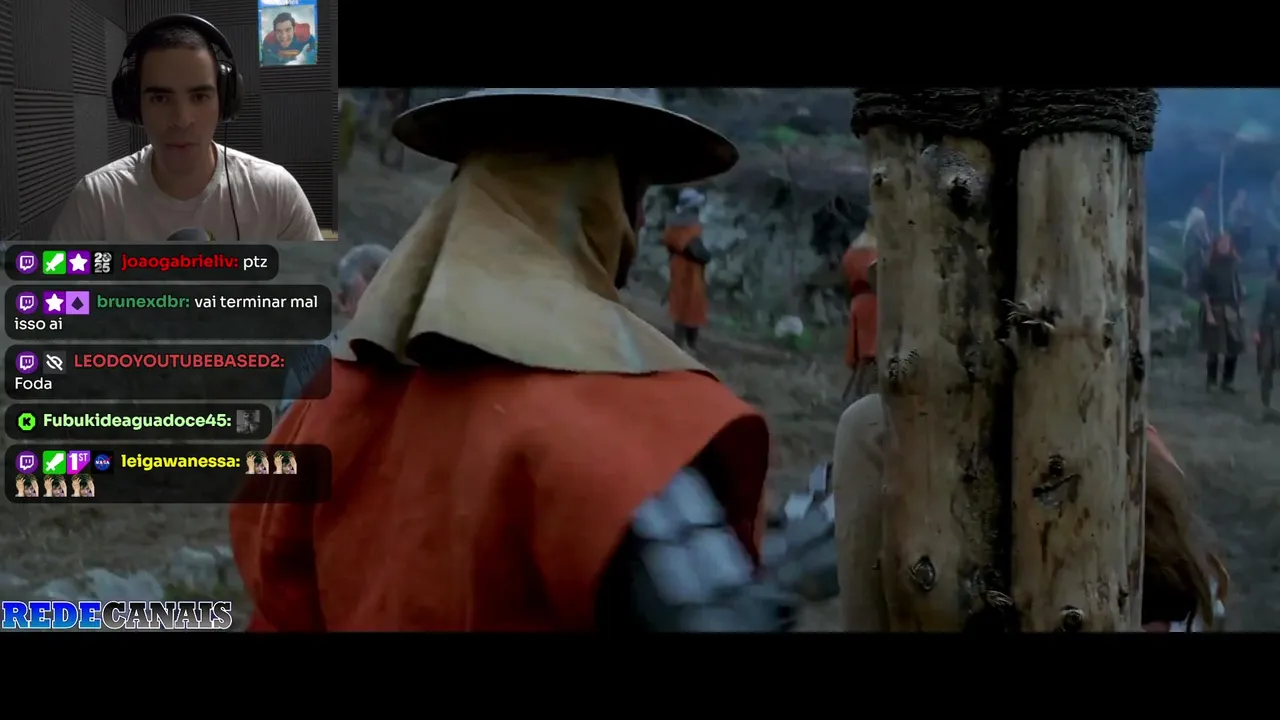
Task: Click the diamond badge beside brunexdbr
Action: pyautogui.click(x=78, y=302)
